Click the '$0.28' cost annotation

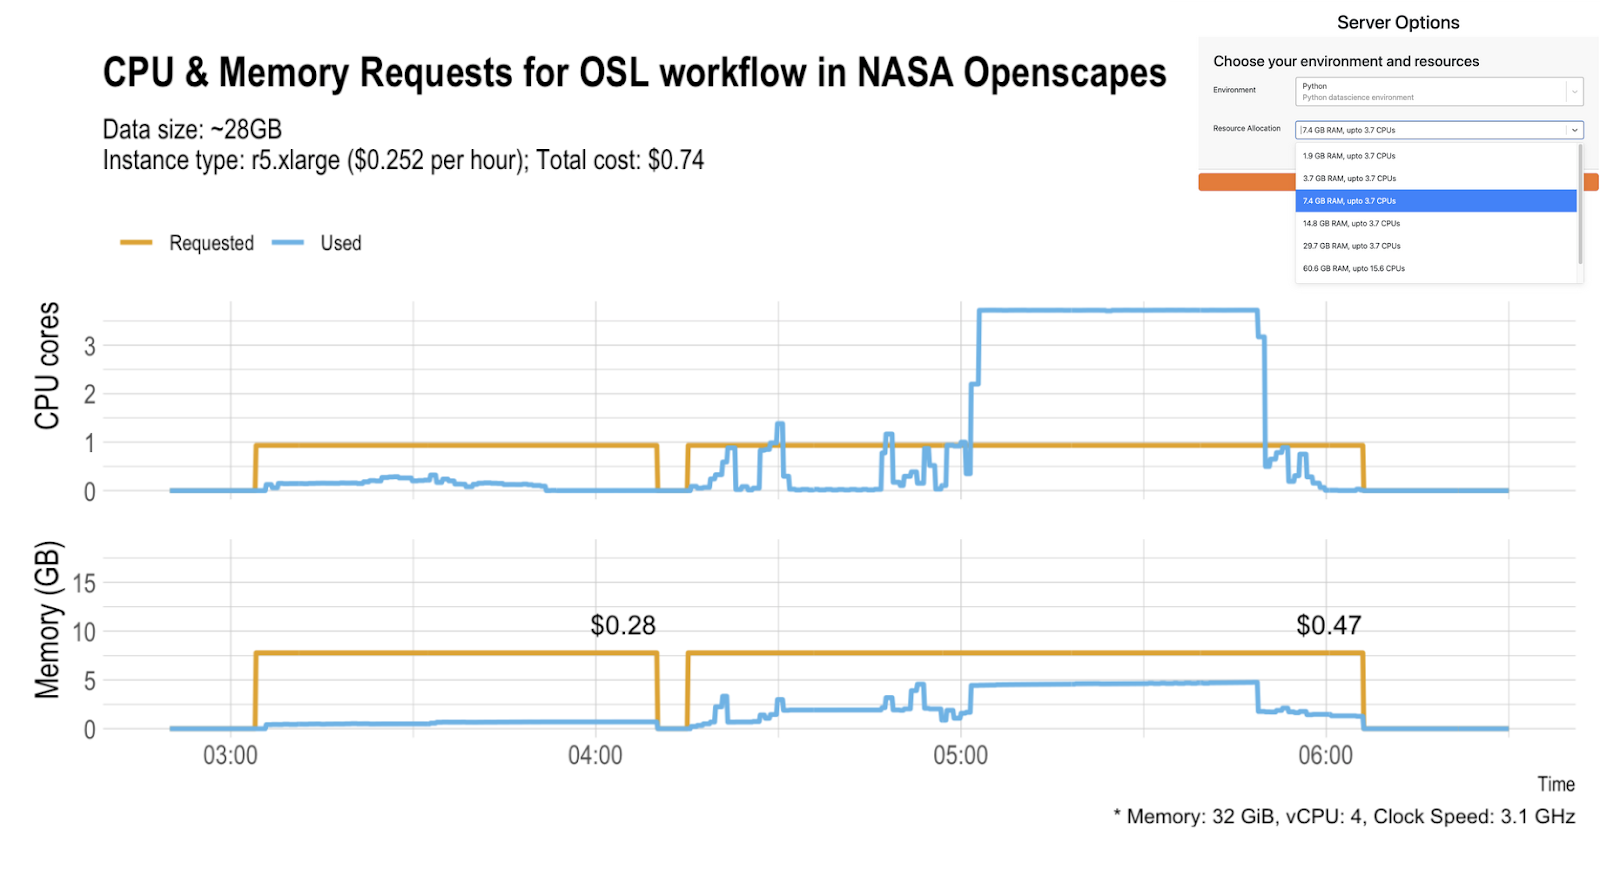623,625
